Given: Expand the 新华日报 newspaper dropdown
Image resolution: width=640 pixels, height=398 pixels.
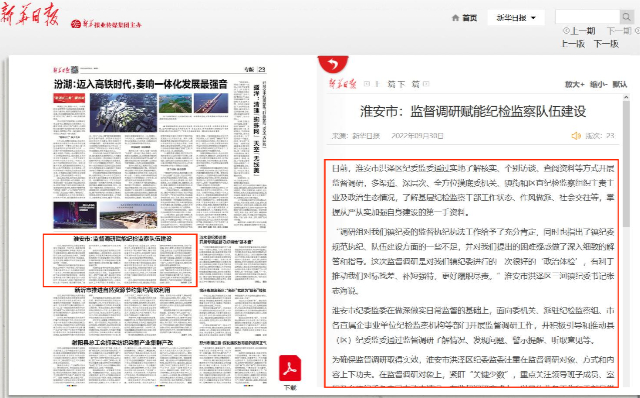Looking at the screenshot, I should pos(516,18).
